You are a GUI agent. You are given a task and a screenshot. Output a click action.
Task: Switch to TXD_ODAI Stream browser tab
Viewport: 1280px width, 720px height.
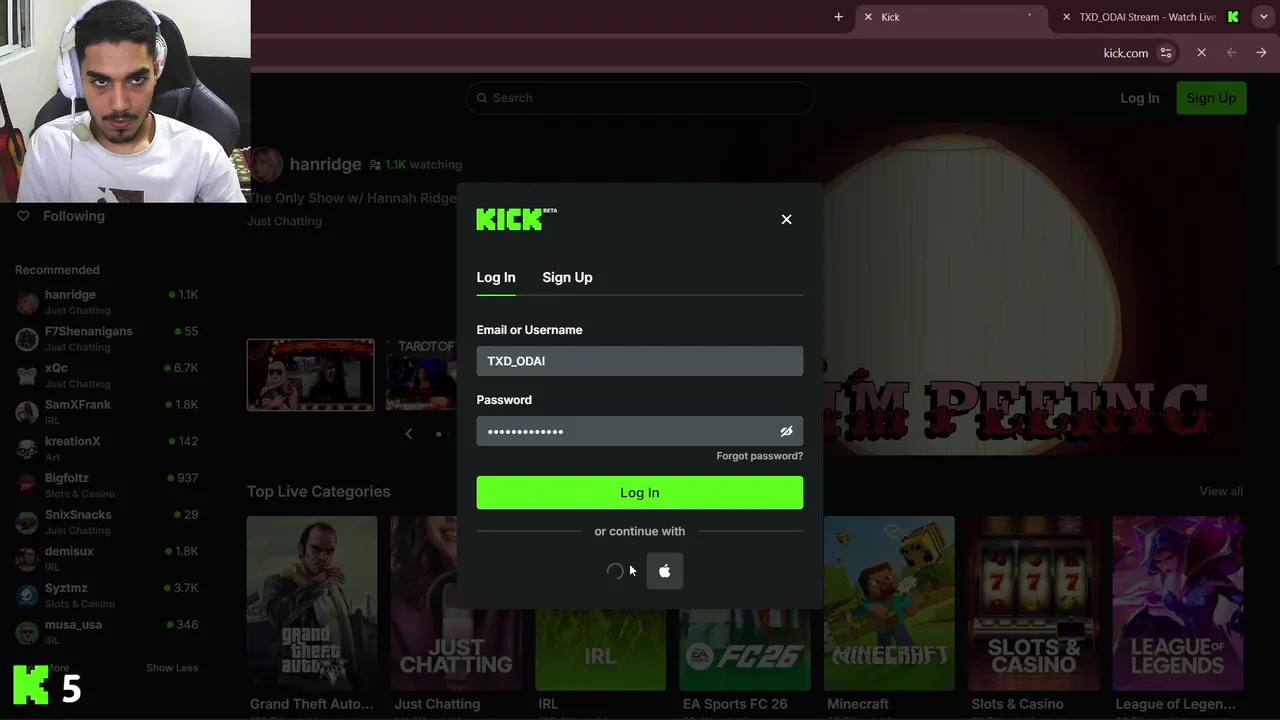pos(1147,17)
